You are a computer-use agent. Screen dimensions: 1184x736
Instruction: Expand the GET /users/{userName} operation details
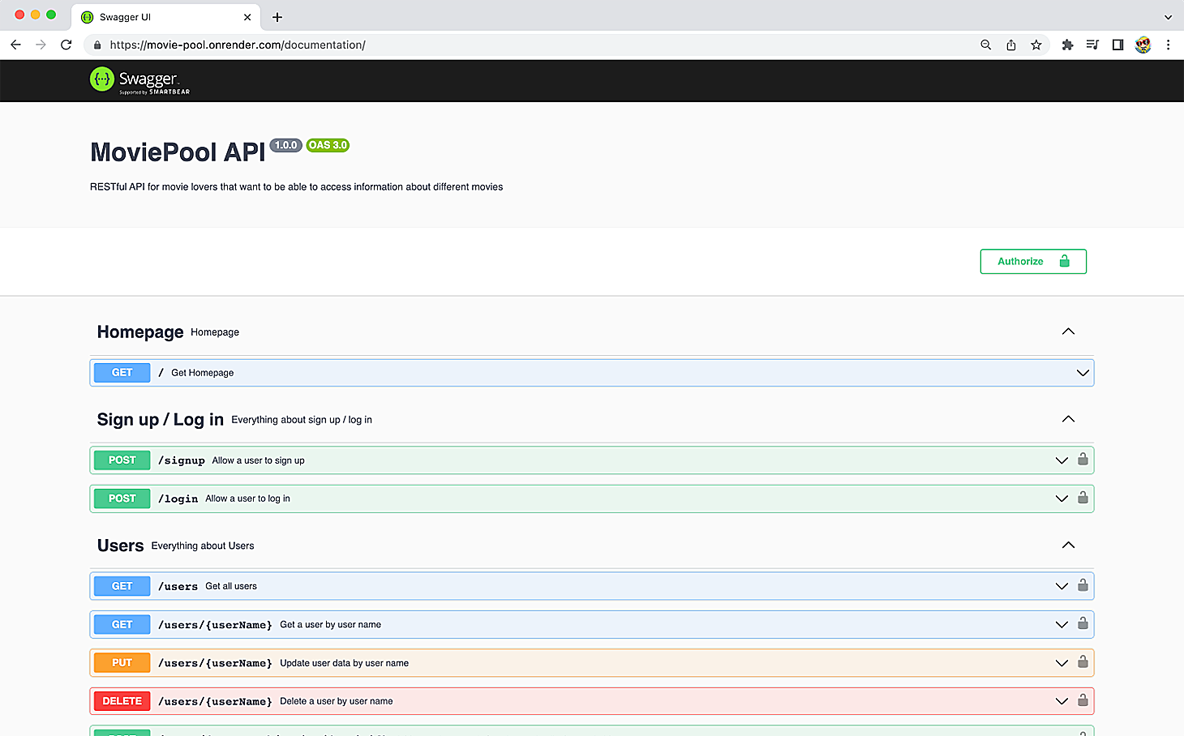(x=1062, y=624)
